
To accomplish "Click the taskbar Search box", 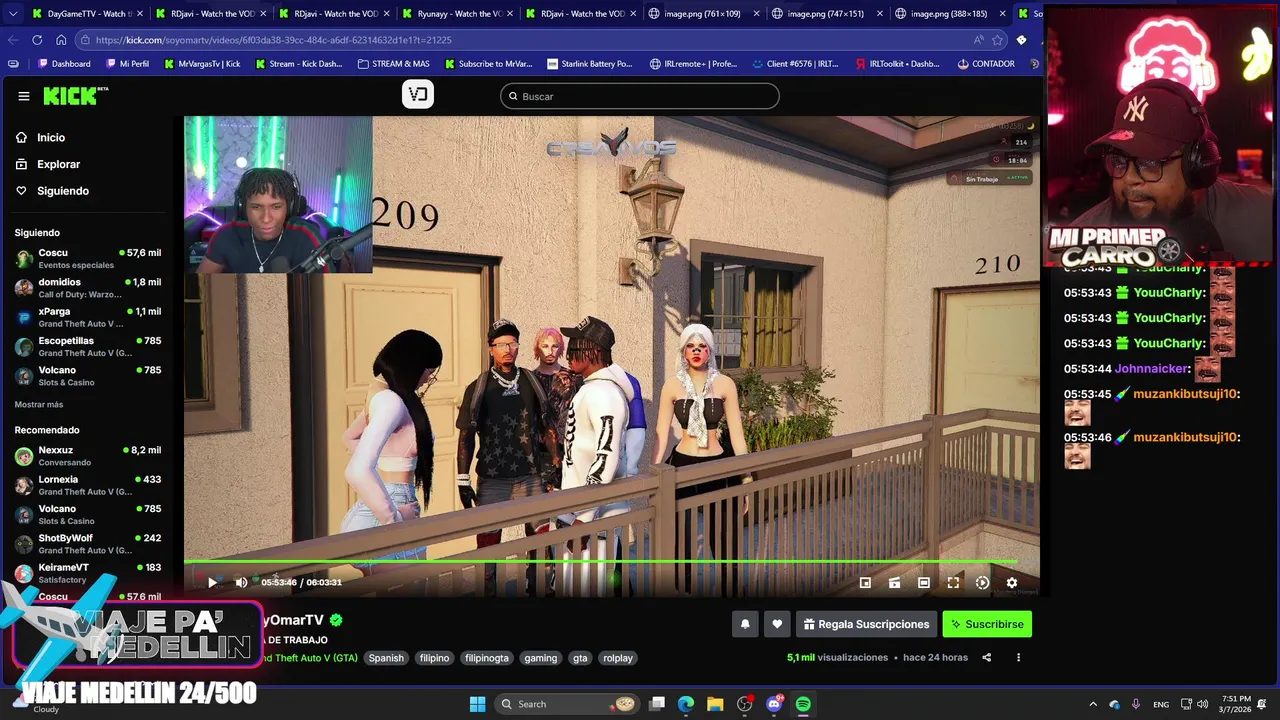I will 567,704.
